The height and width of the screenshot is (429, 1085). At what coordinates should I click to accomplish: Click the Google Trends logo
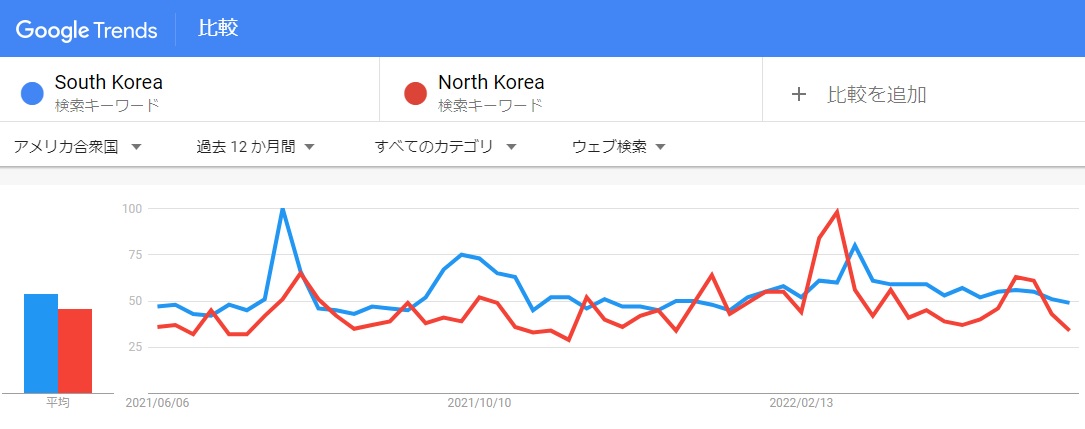coord(86,30)
